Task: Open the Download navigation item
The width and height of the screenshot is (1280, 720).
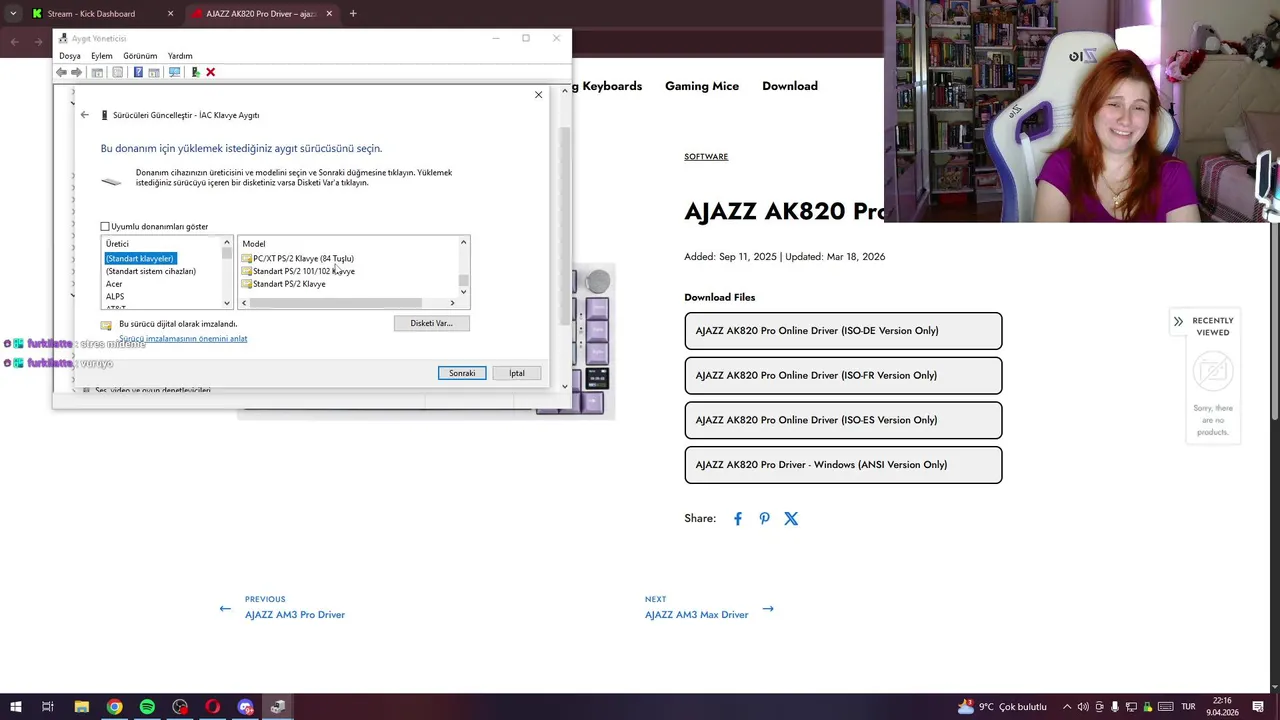Action: [x=790, y=86]
